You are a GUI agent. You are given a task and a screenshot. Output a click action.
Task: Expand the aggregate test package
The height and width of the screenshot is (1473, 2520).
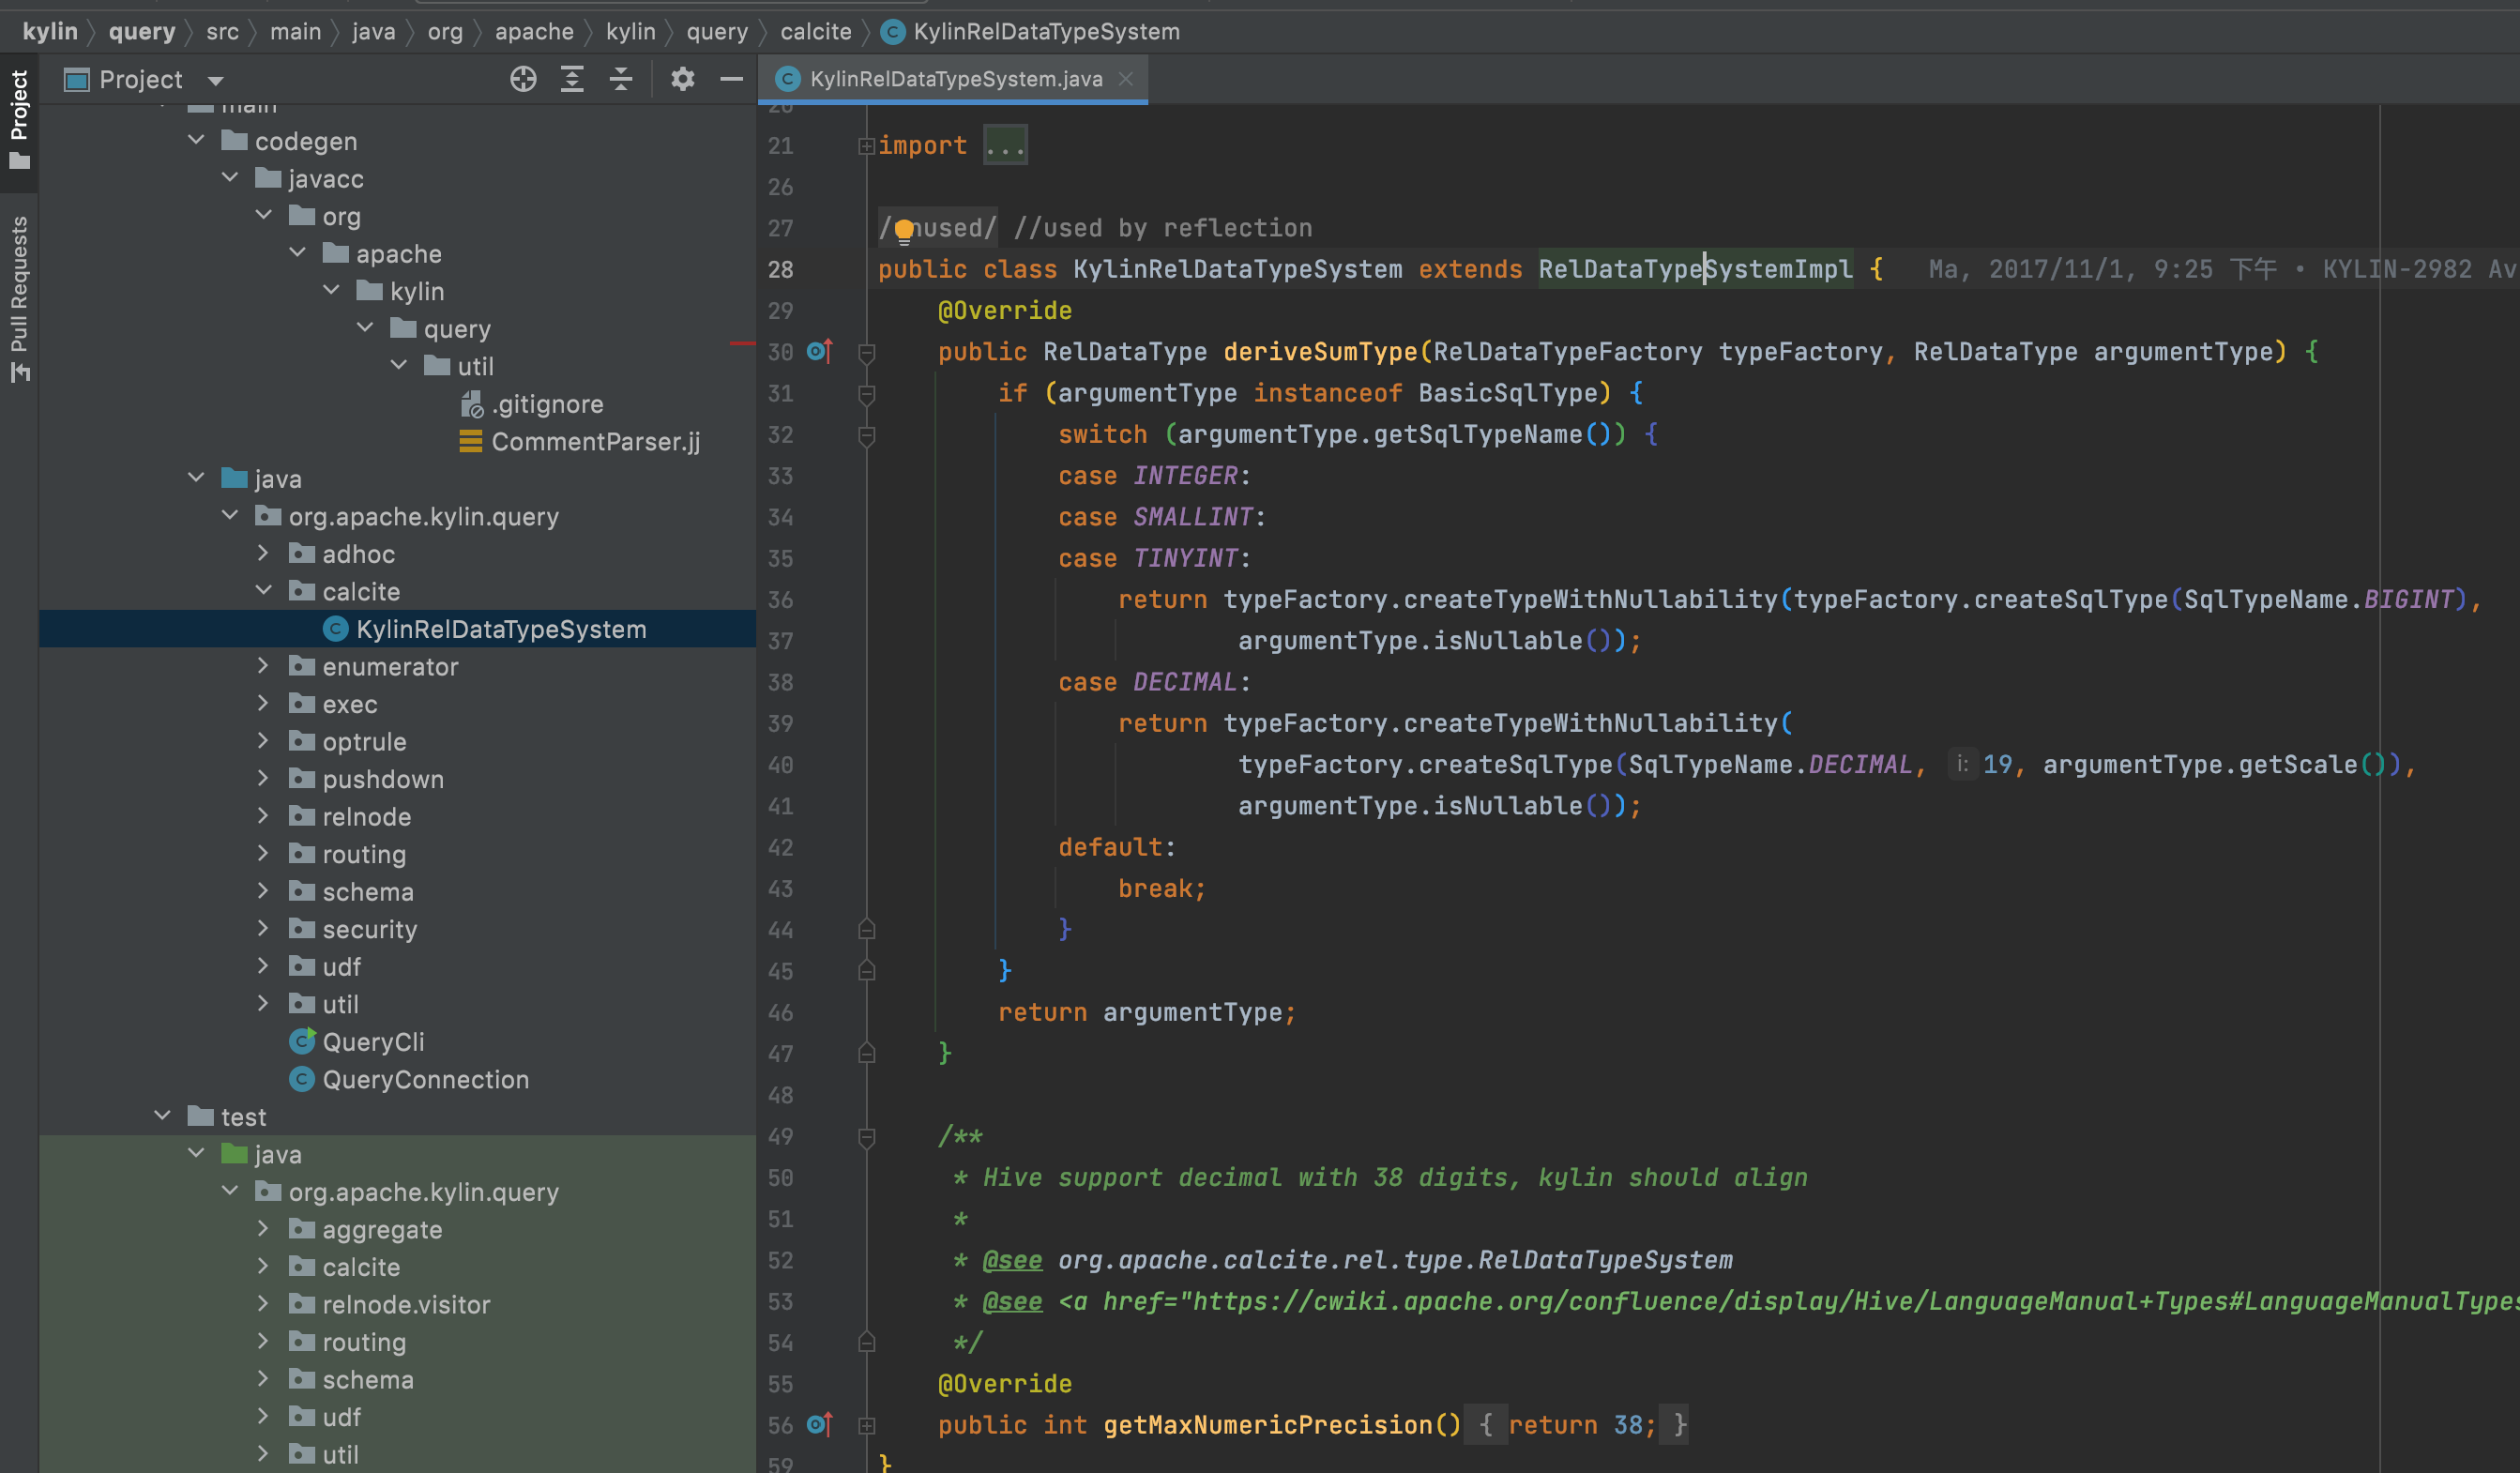pos(263,1229)
